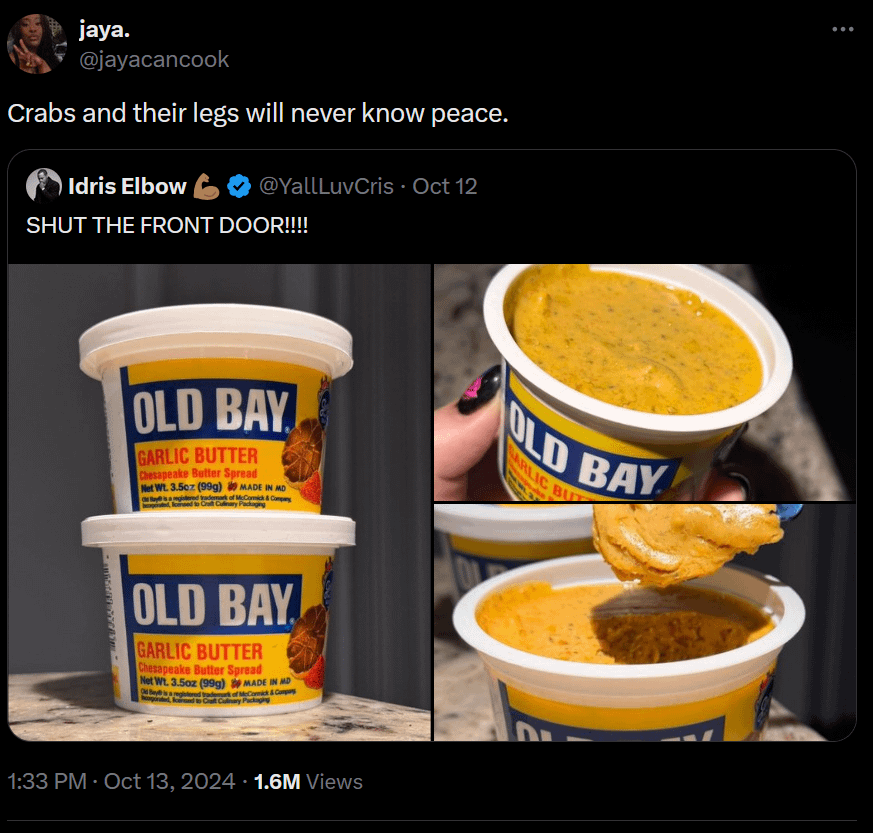Click Idris Elbow's small profile avatar
The height and width of the screenshot is (833, 873).
click(44, 186)
